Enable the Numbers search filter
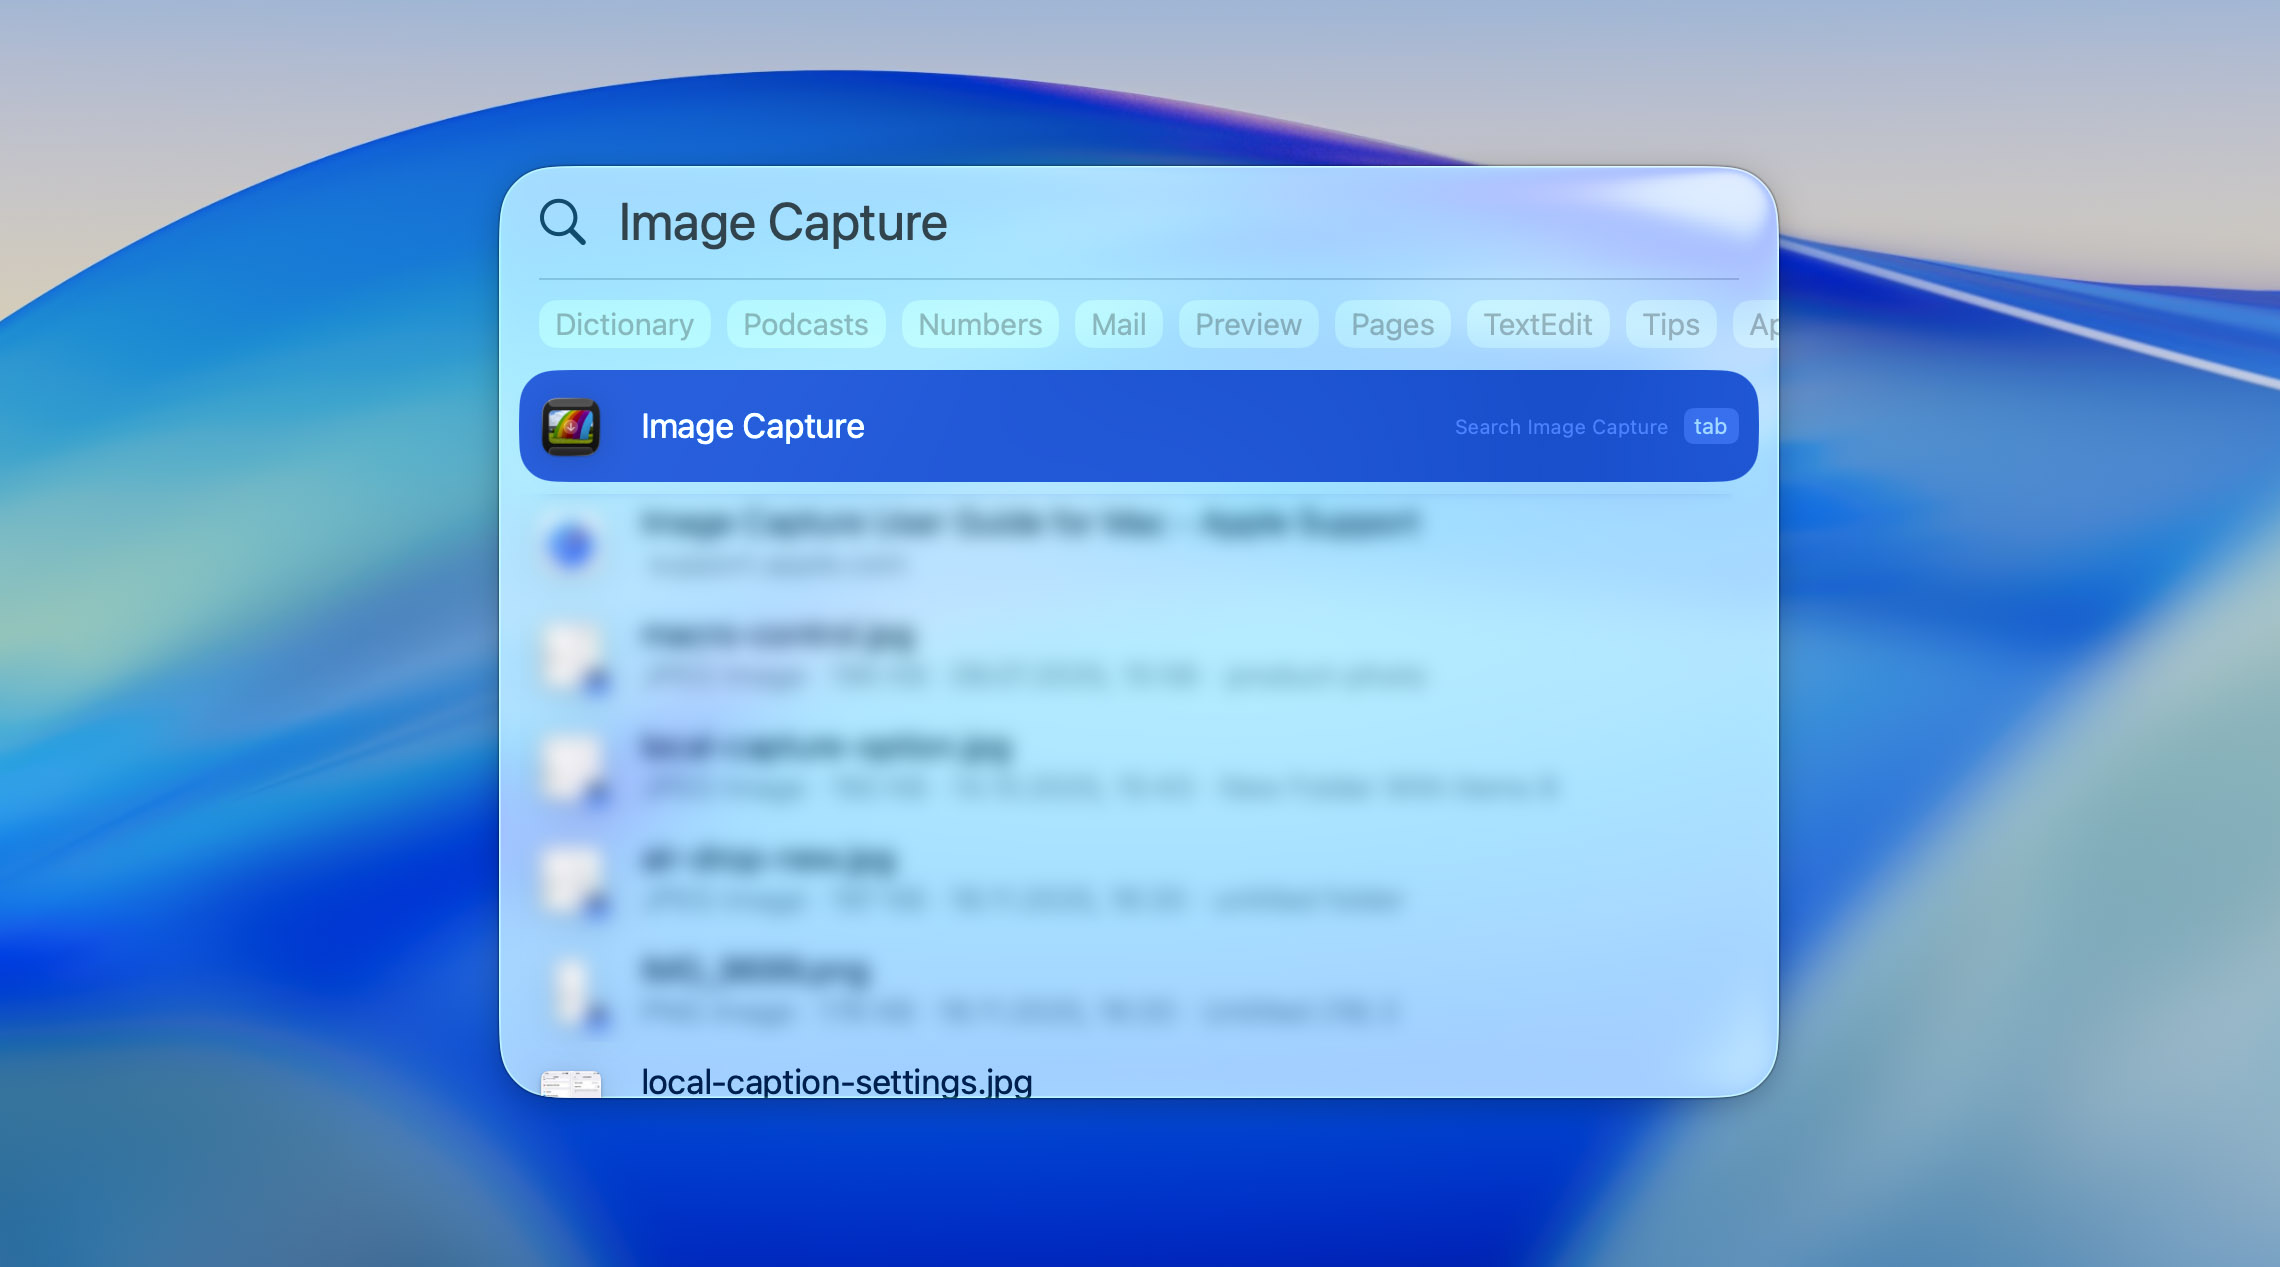The height and width of the screenshot is (1267, 2280). pos(979,324)
